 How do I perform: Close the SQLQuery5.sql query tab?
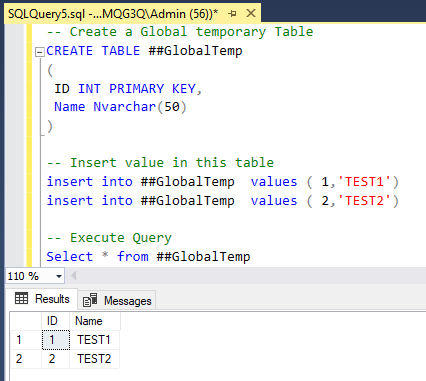click(x=251, y=13)
